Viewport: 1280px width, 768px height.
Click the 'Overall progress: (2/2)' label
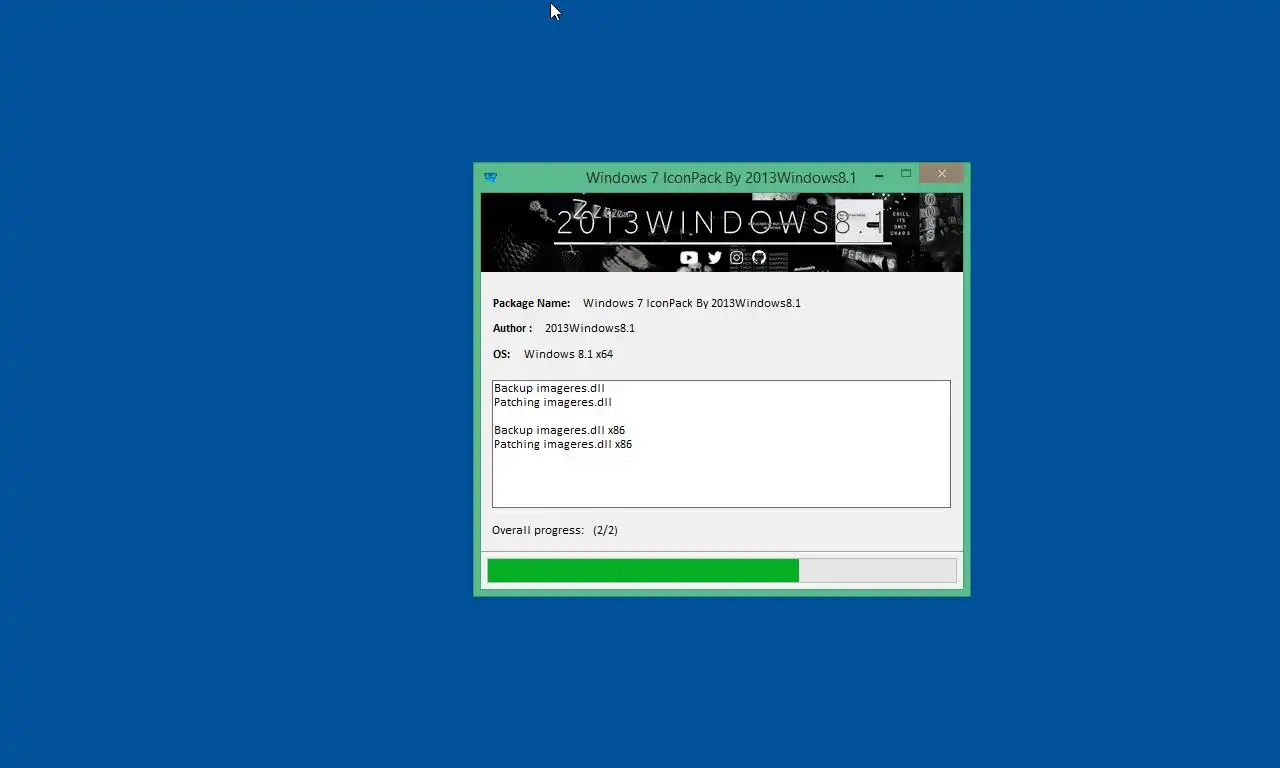pyautogui.click(x=555, y=530)
